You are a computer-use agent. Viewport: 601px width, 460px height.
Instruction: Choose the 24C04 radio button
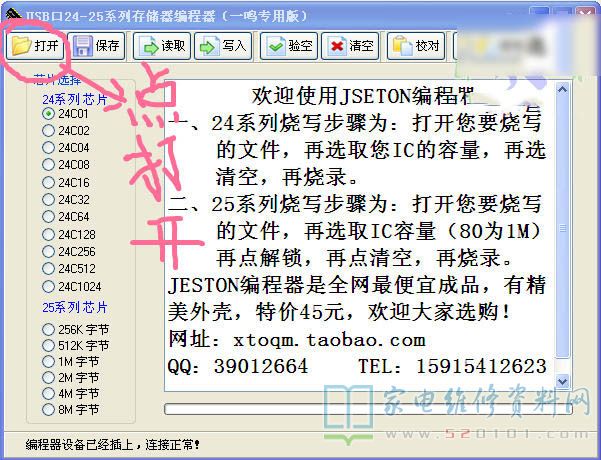point(48,148)
